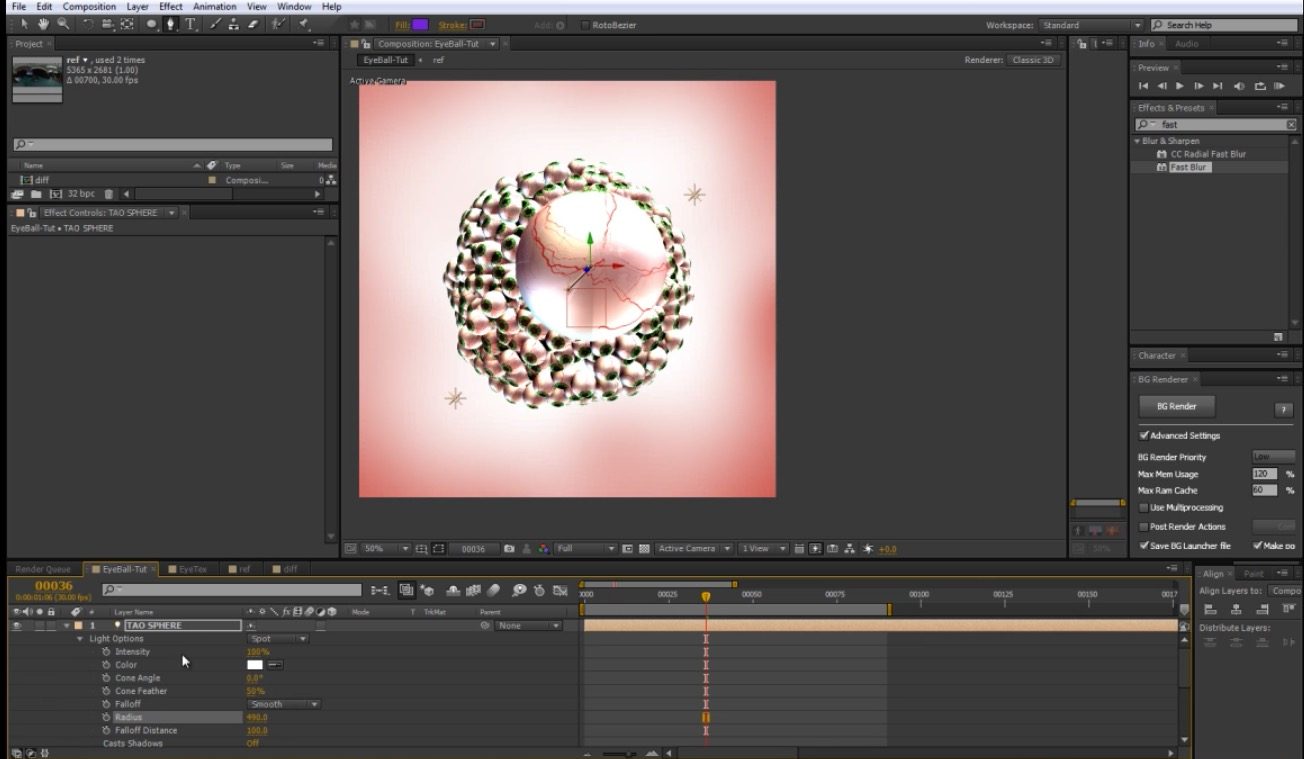Toggle the Make po checkbox

click(1257, 546)
